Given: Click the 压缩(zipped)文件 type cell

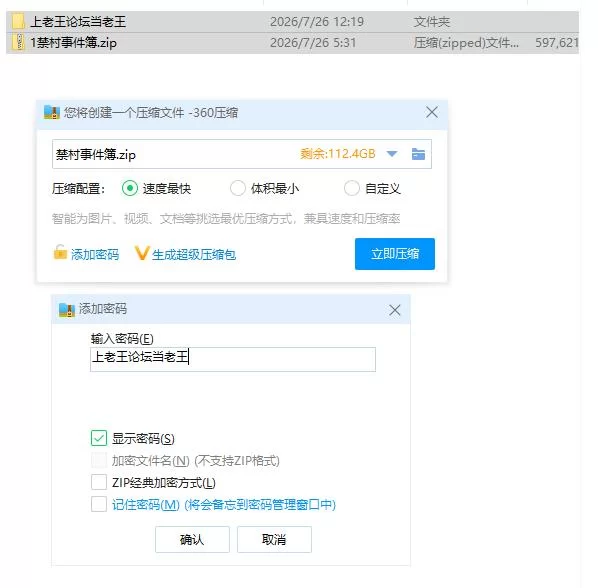Looking at the screenshot, I should tap(466, 43).
